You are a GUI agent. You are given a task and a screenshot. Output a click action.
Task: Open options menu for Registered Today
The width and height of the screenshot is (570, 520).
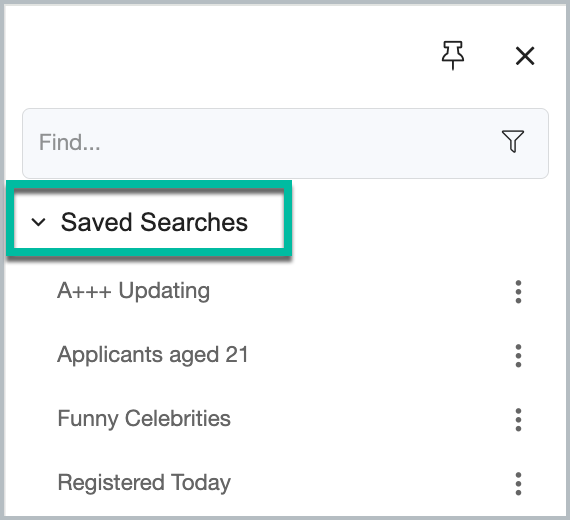click(518, 484)
